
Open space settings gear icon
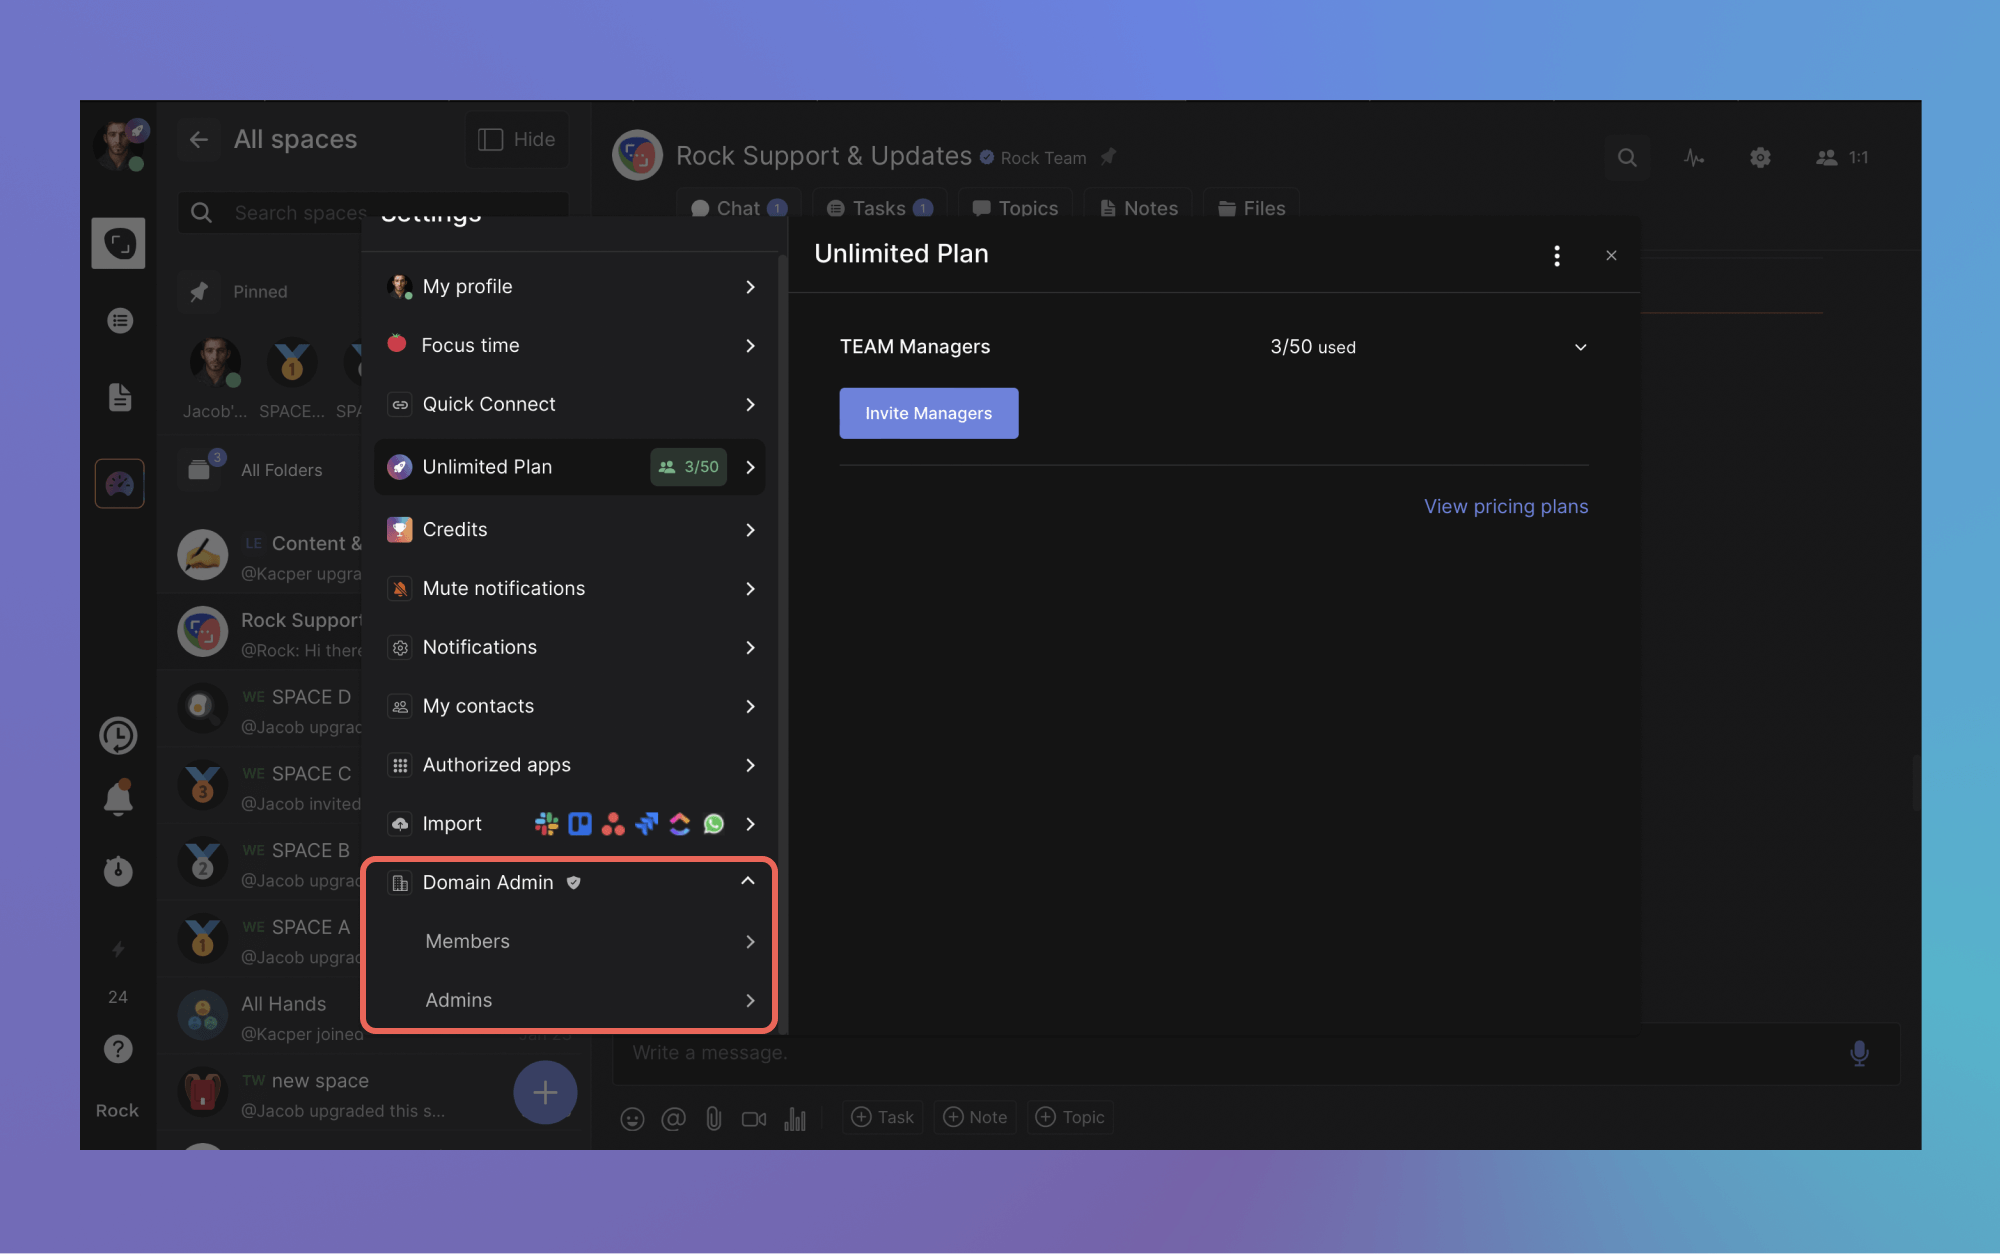click(x=1760, y=158)
